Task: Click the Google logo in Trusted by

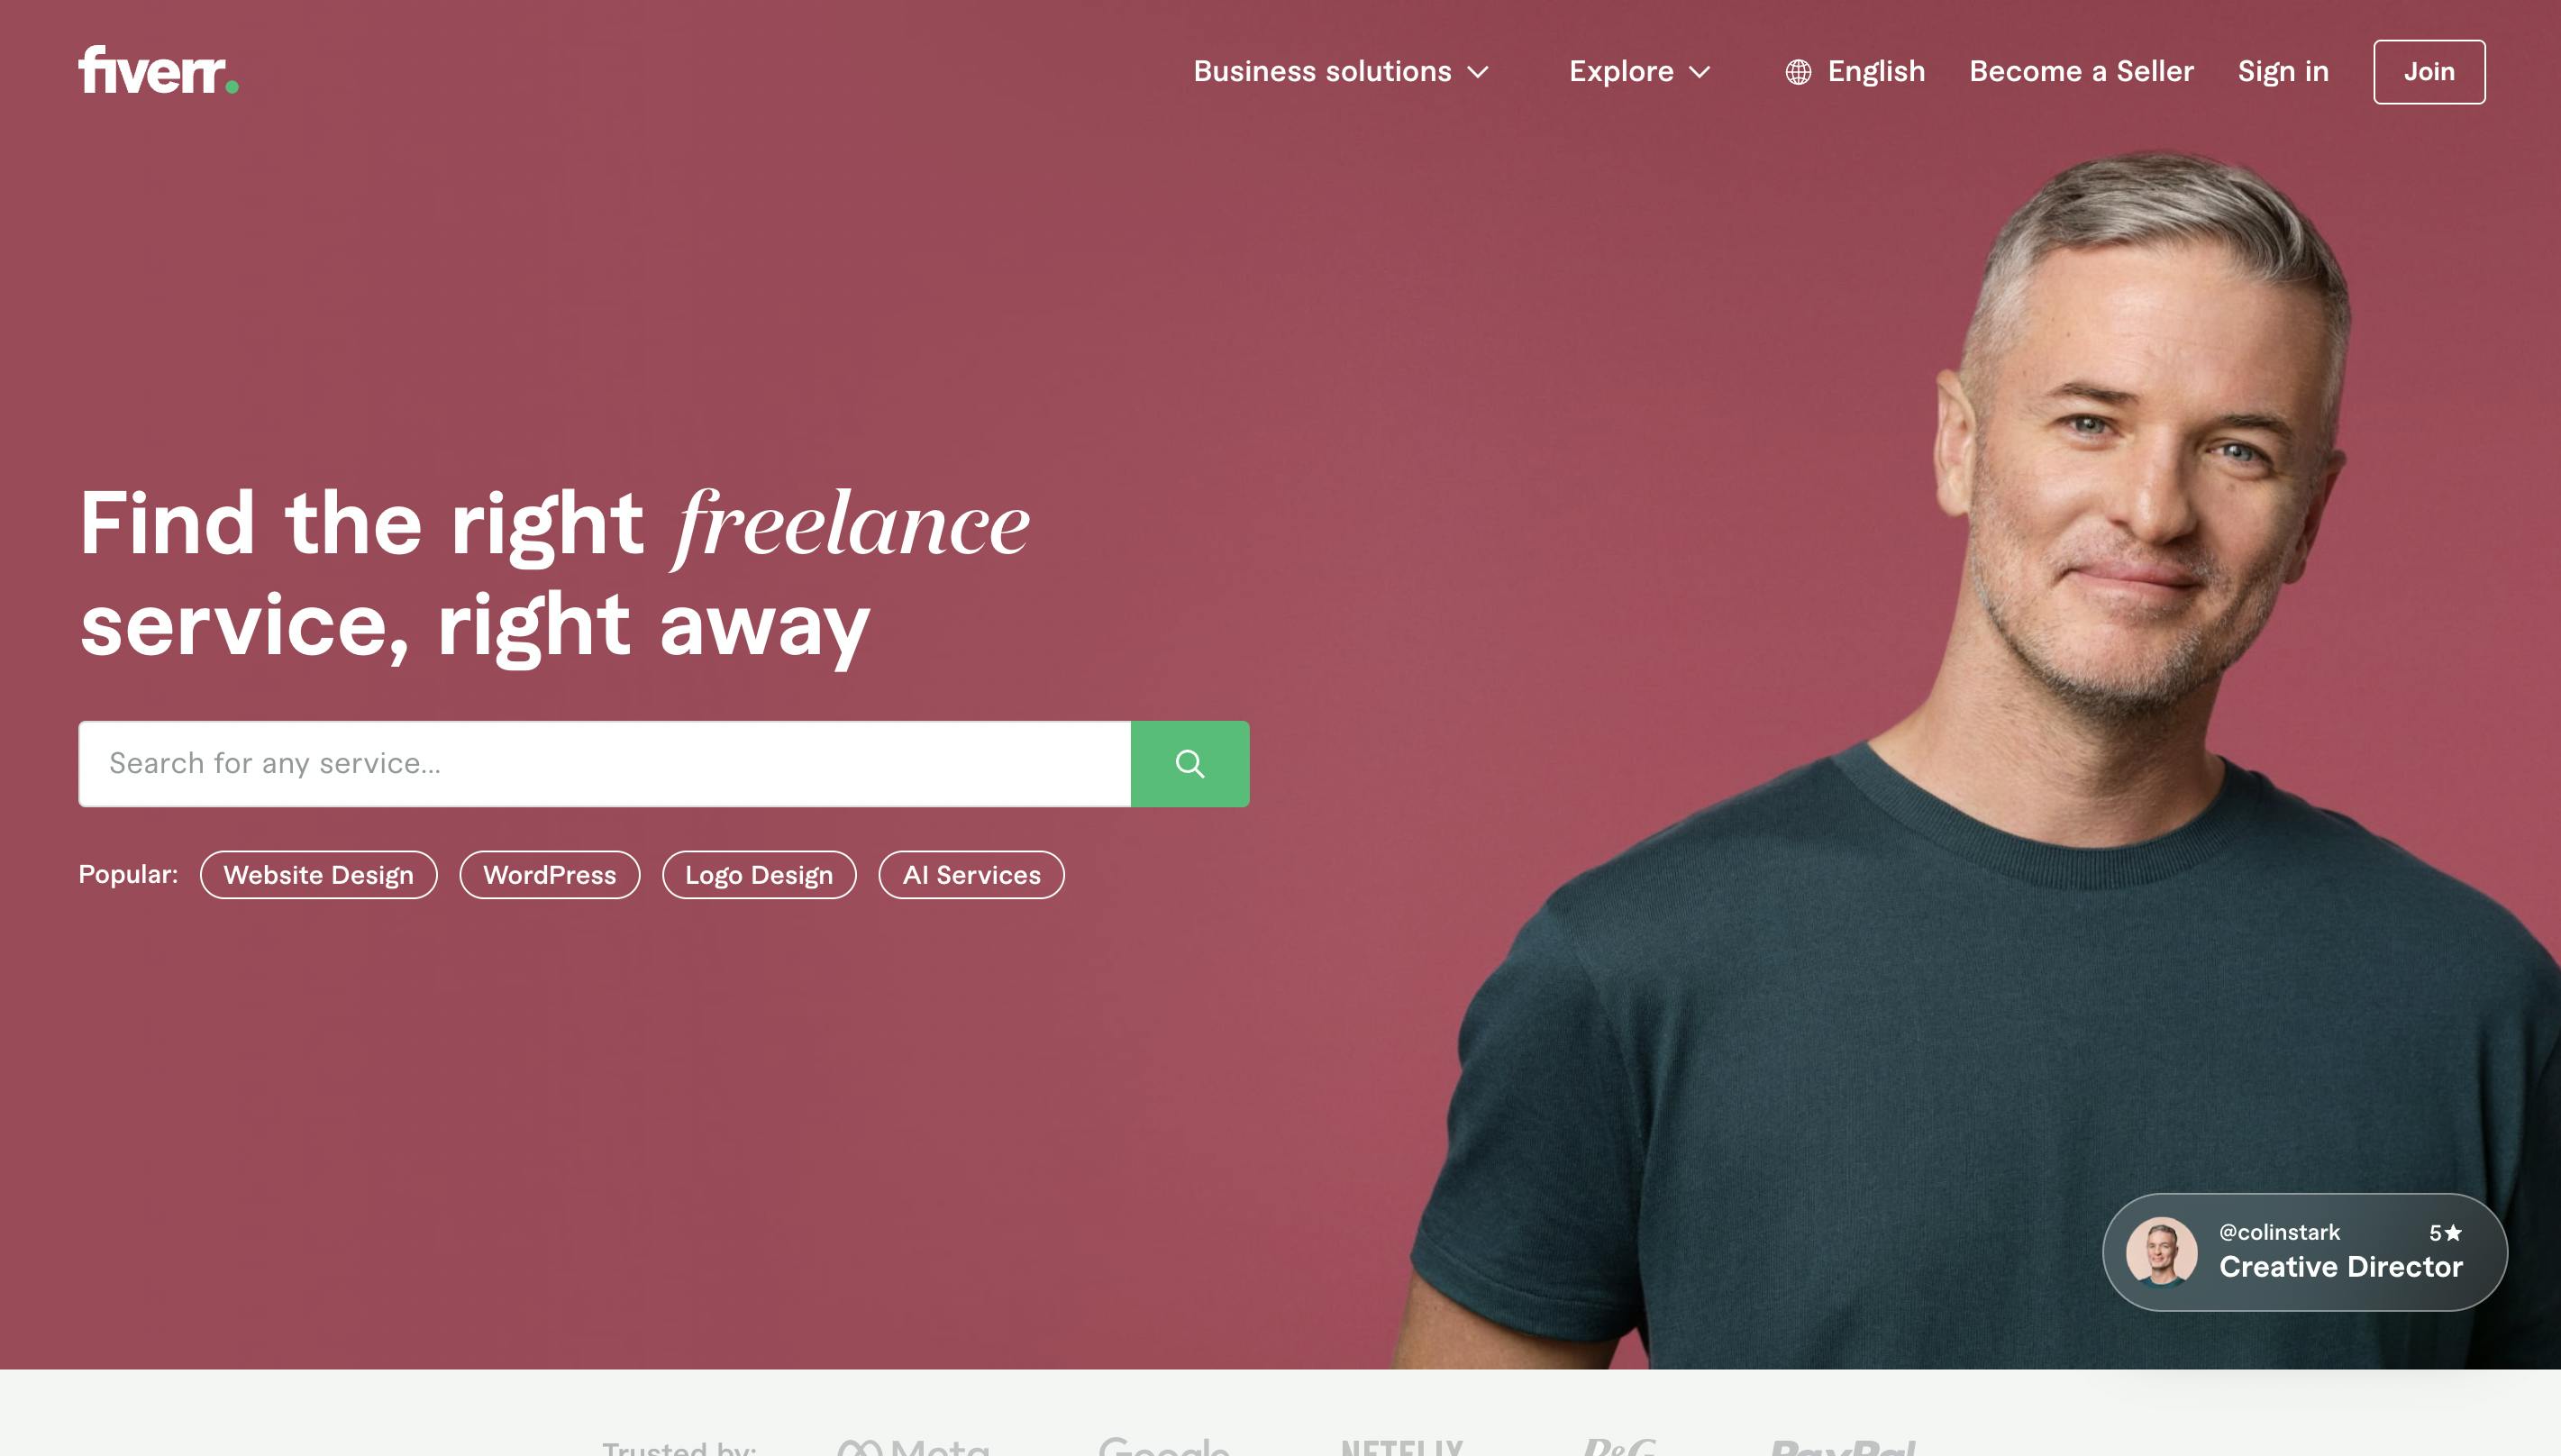Action: tap(1164, 1447)
